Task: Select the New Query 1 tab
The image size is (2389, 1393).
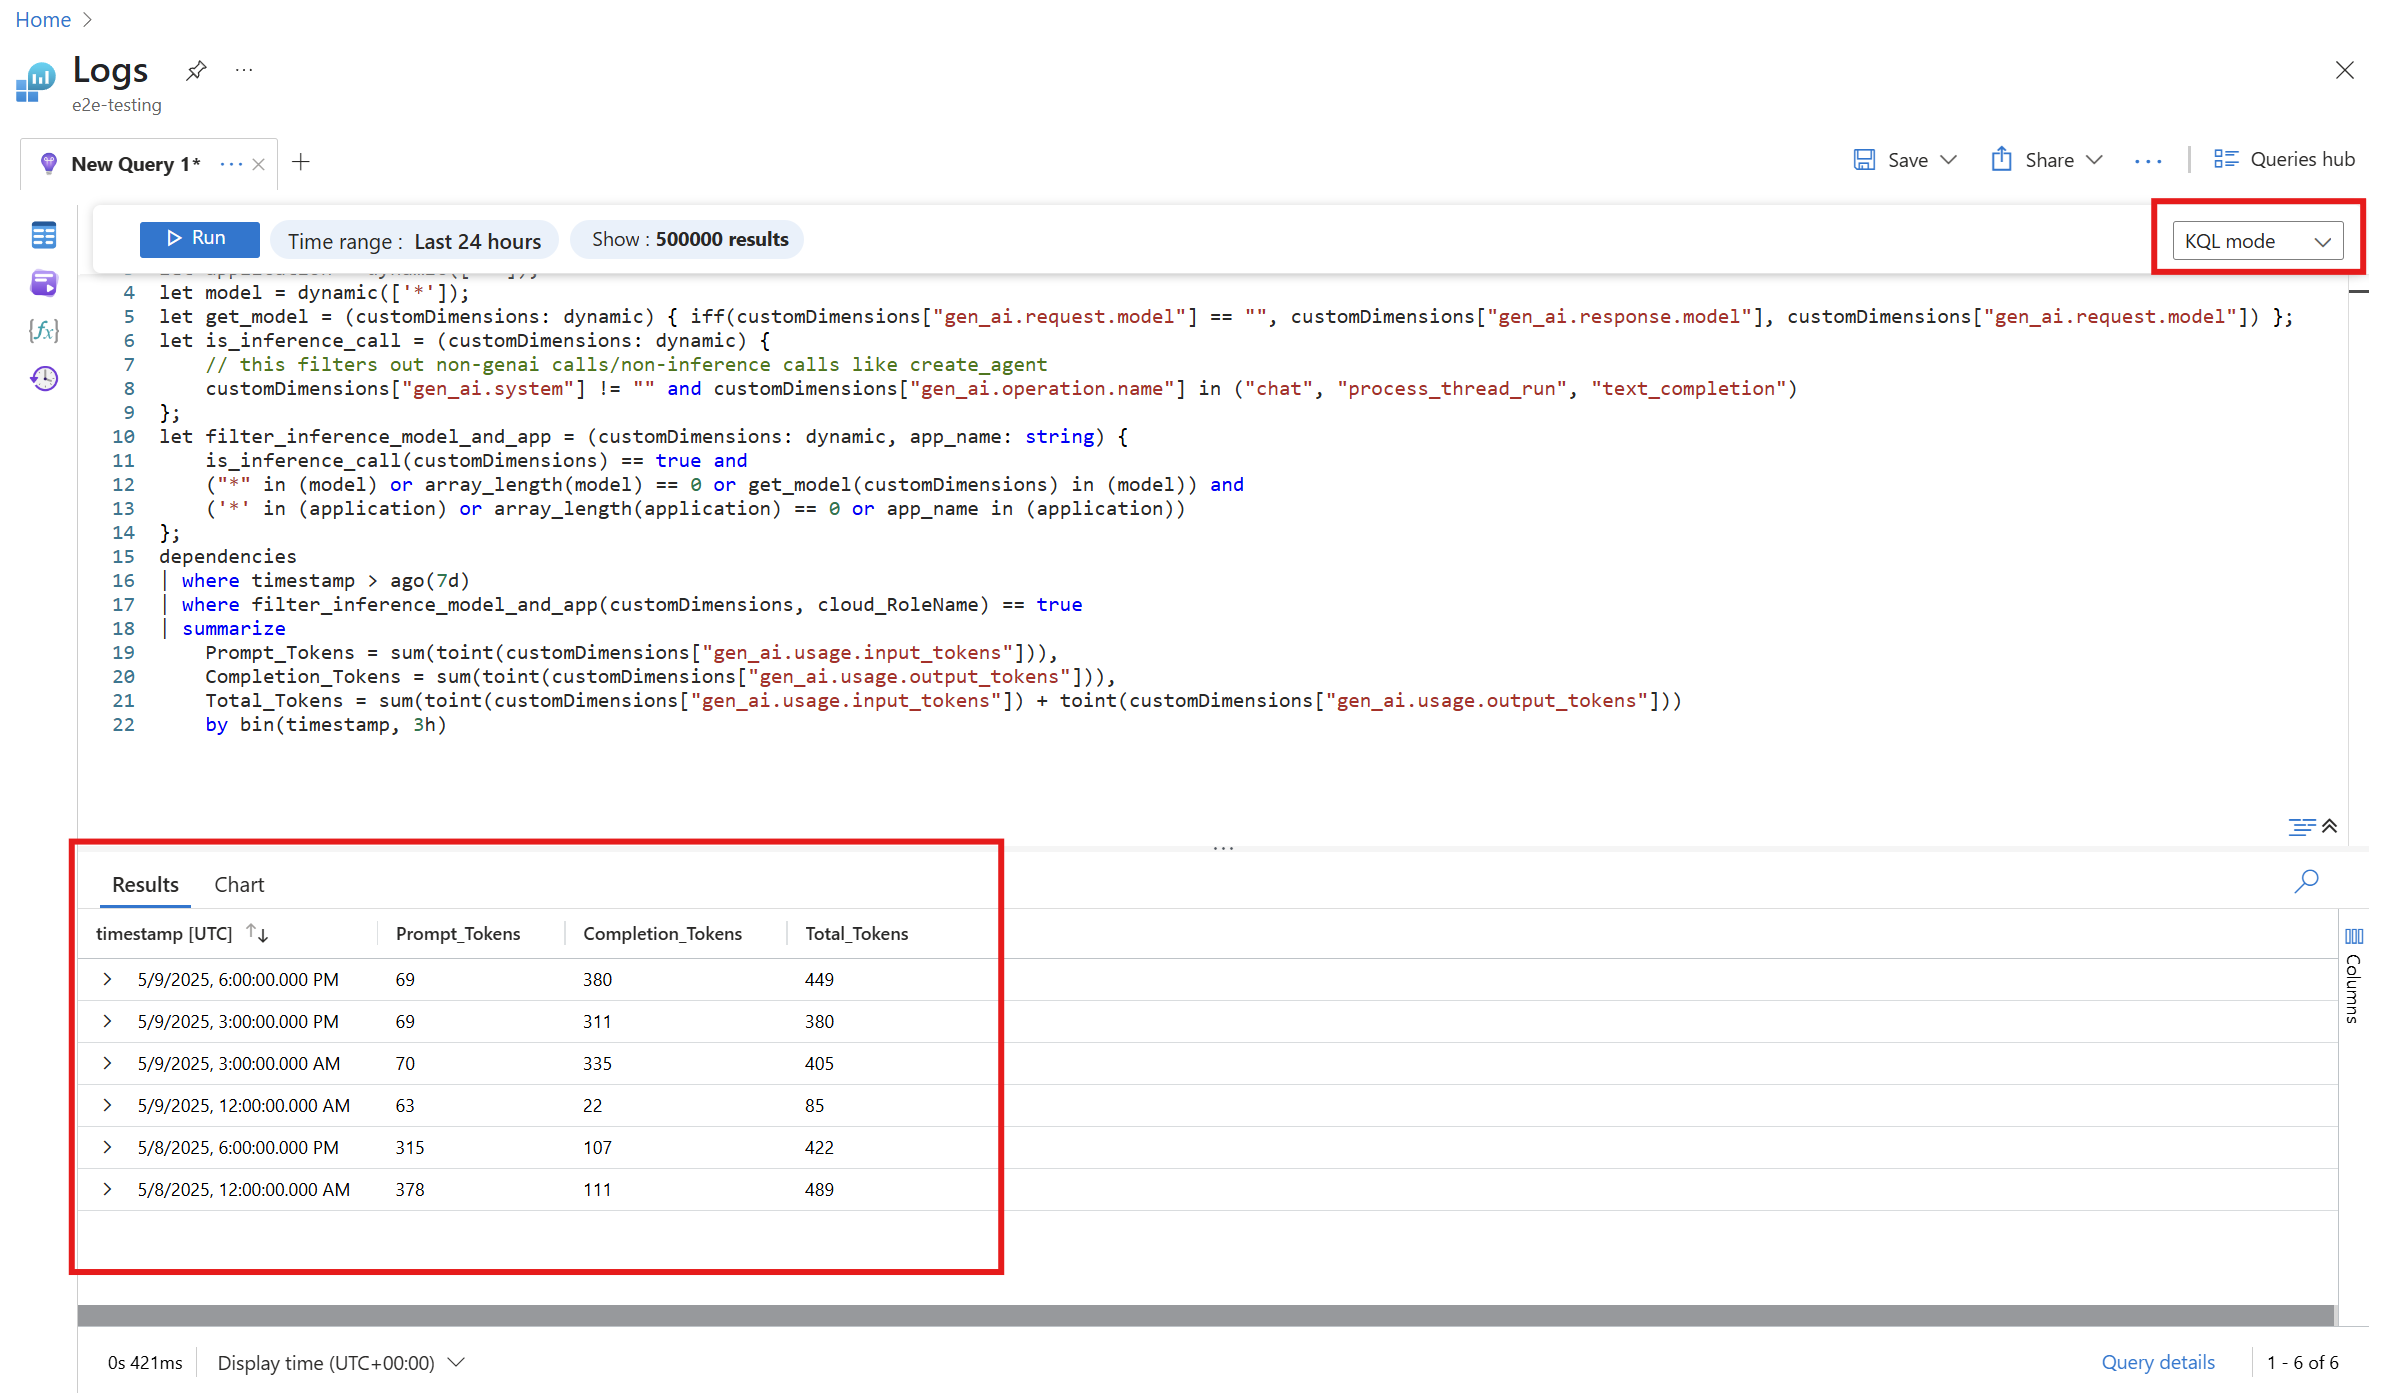Action: pos(135,164)
